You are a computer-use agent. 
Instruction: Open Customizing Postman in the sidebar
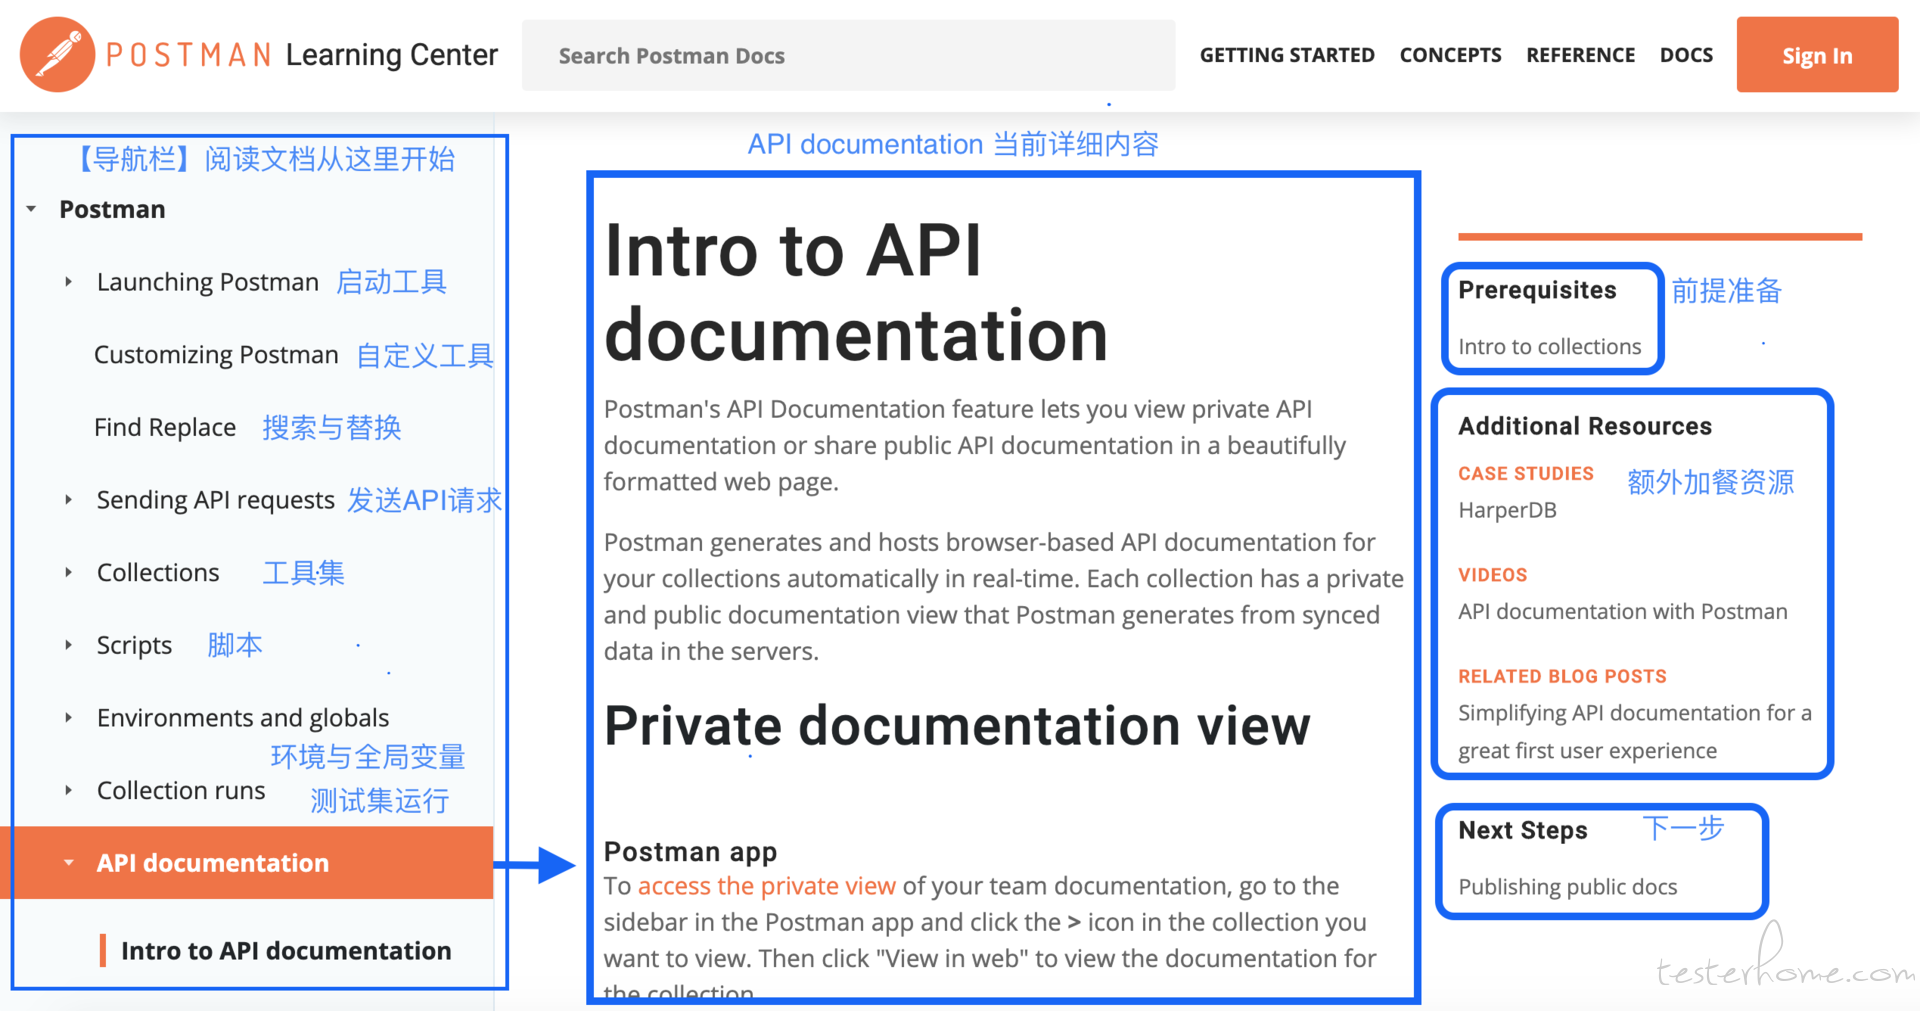click(216, 355)
